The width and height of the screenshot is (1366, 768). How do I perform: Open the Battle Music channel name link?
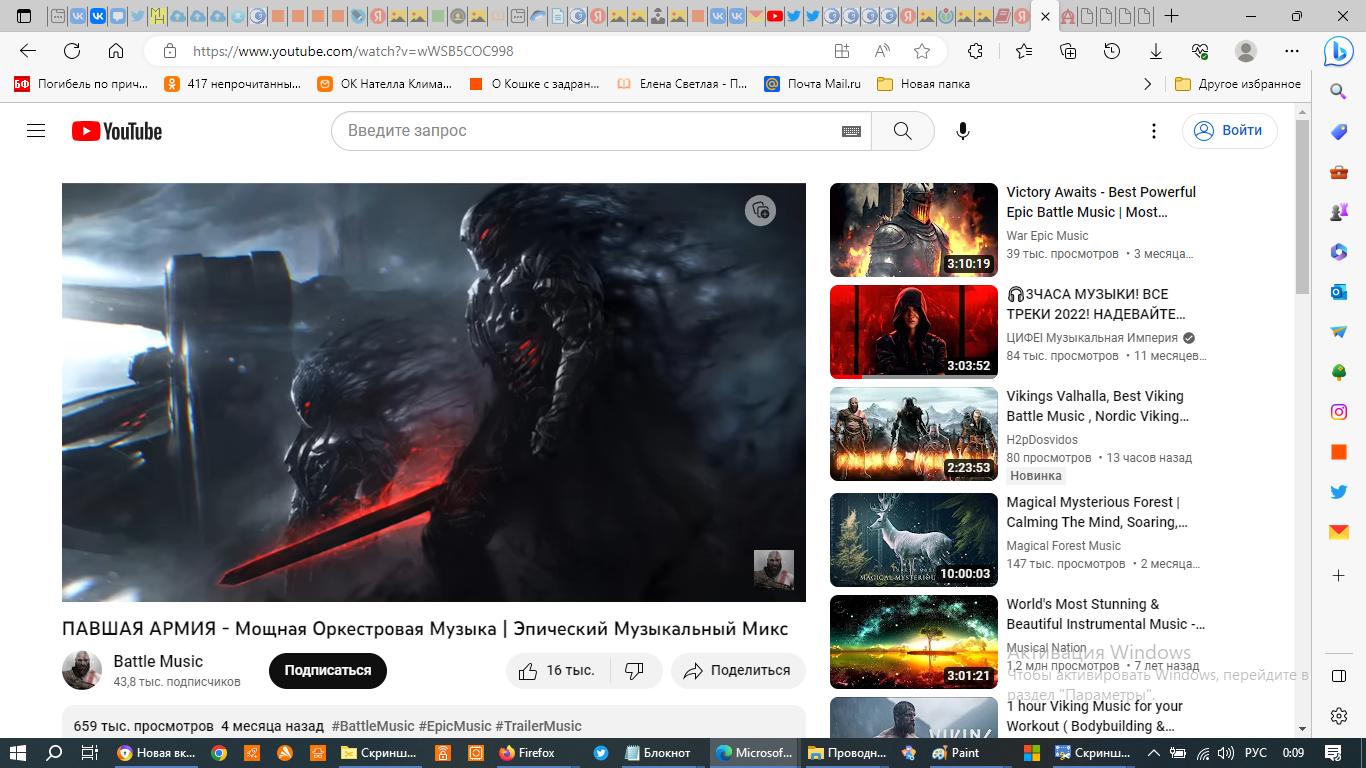click(x=158, y=661)
